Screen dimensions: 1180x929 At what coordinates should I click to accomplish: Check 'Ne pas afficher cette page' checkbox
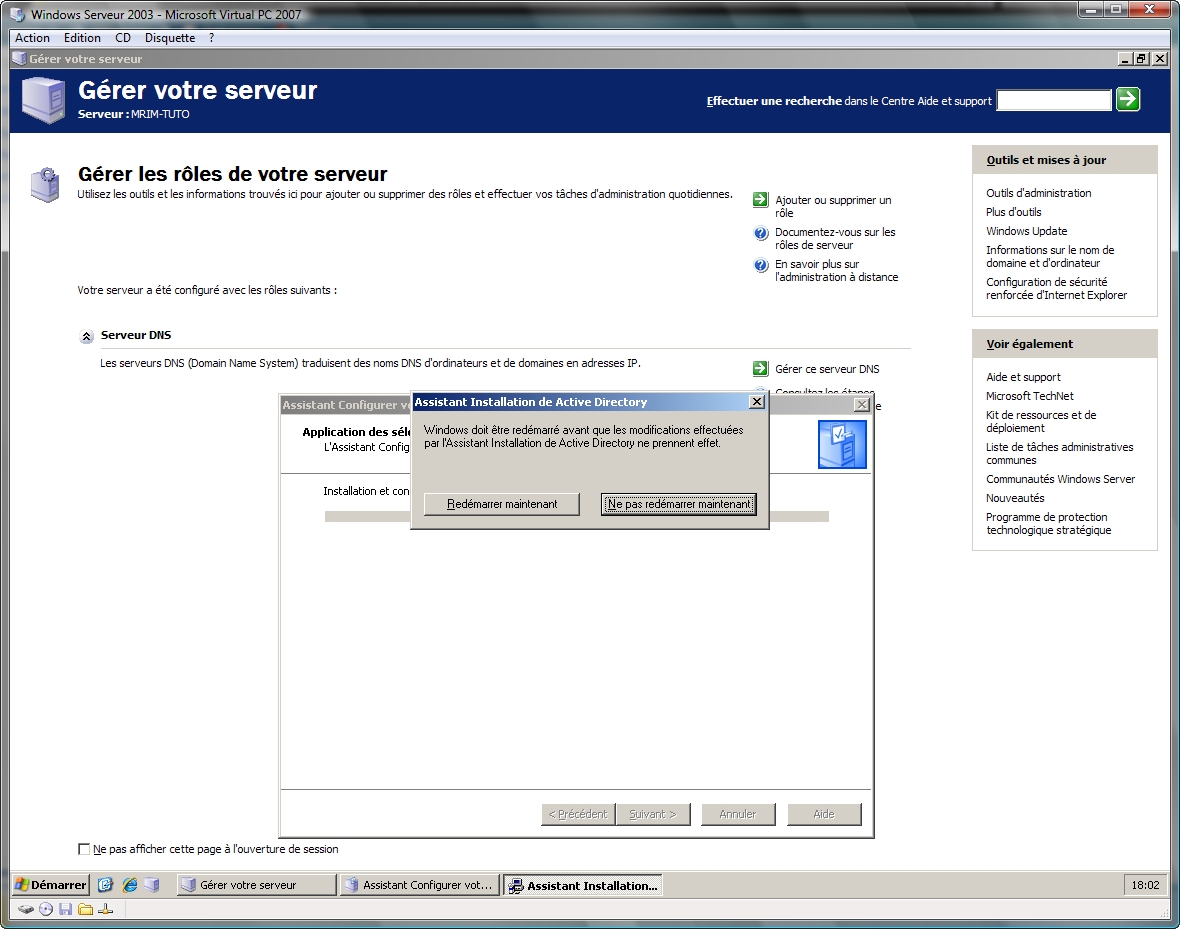pos(84,849)
